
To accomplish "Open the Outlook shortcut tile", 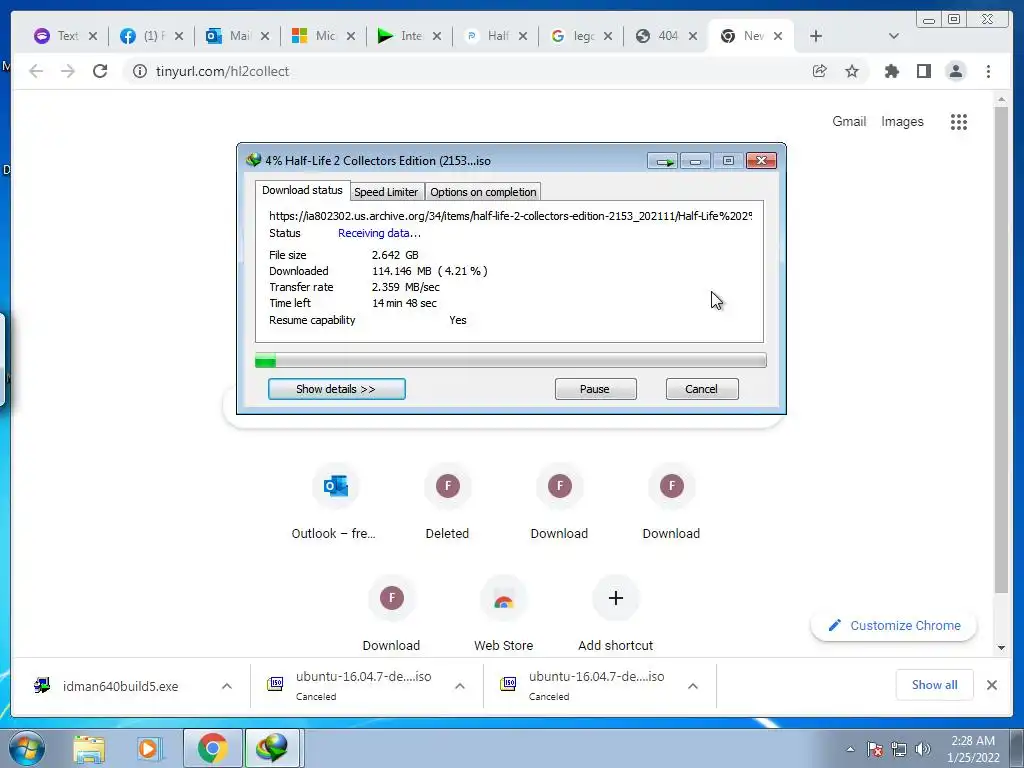I will click(x=335, y=502).
